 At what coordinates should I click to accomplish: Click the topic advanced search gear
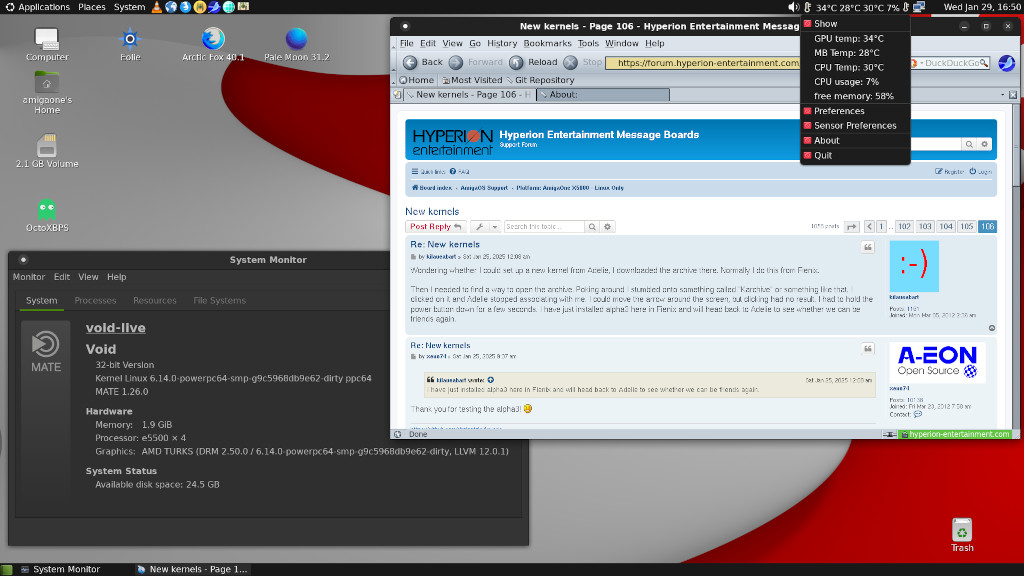pos(607,227)
